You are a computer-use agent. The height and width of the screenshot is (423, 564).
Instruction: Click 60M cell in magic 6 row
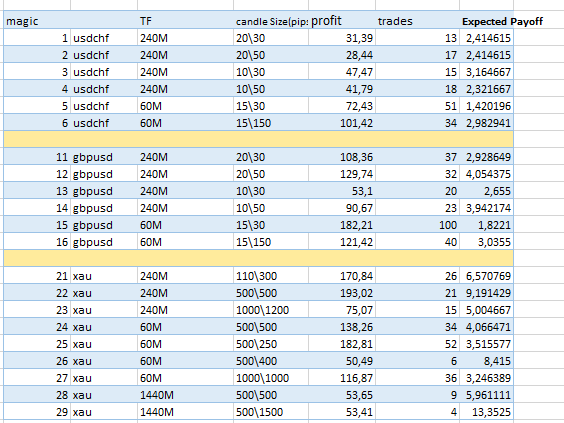tap(185, 123)
